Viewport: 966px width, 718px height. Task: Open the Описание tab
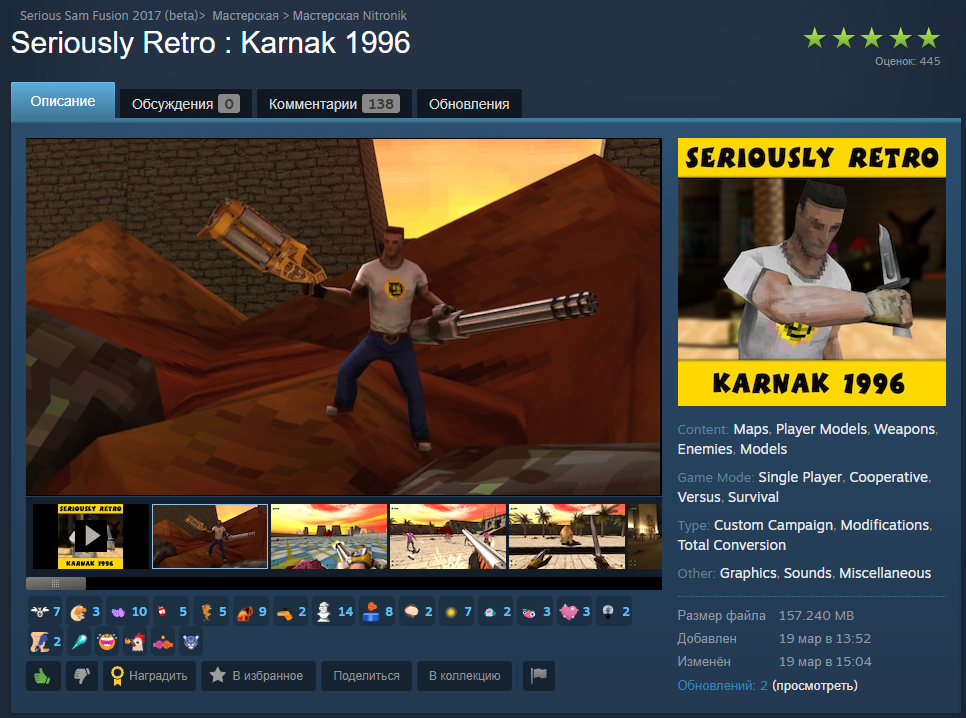pyautogui.click(x=63, y=101)
